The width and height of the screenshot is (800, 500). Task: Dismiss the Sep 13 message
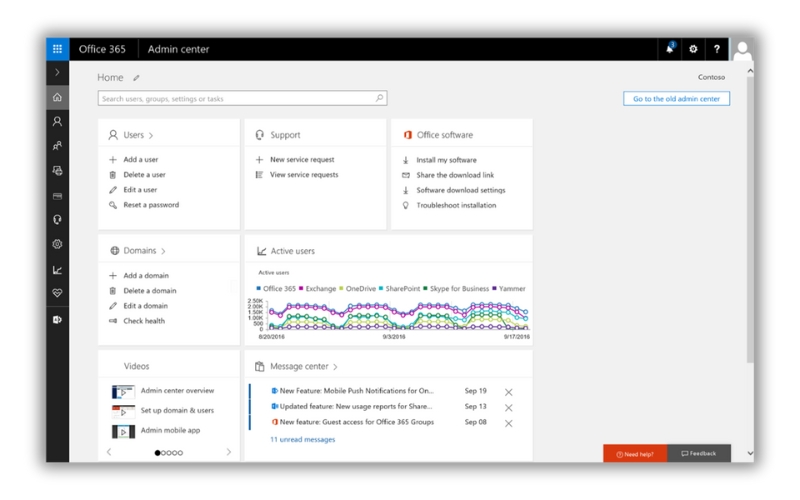coord(509,408)
